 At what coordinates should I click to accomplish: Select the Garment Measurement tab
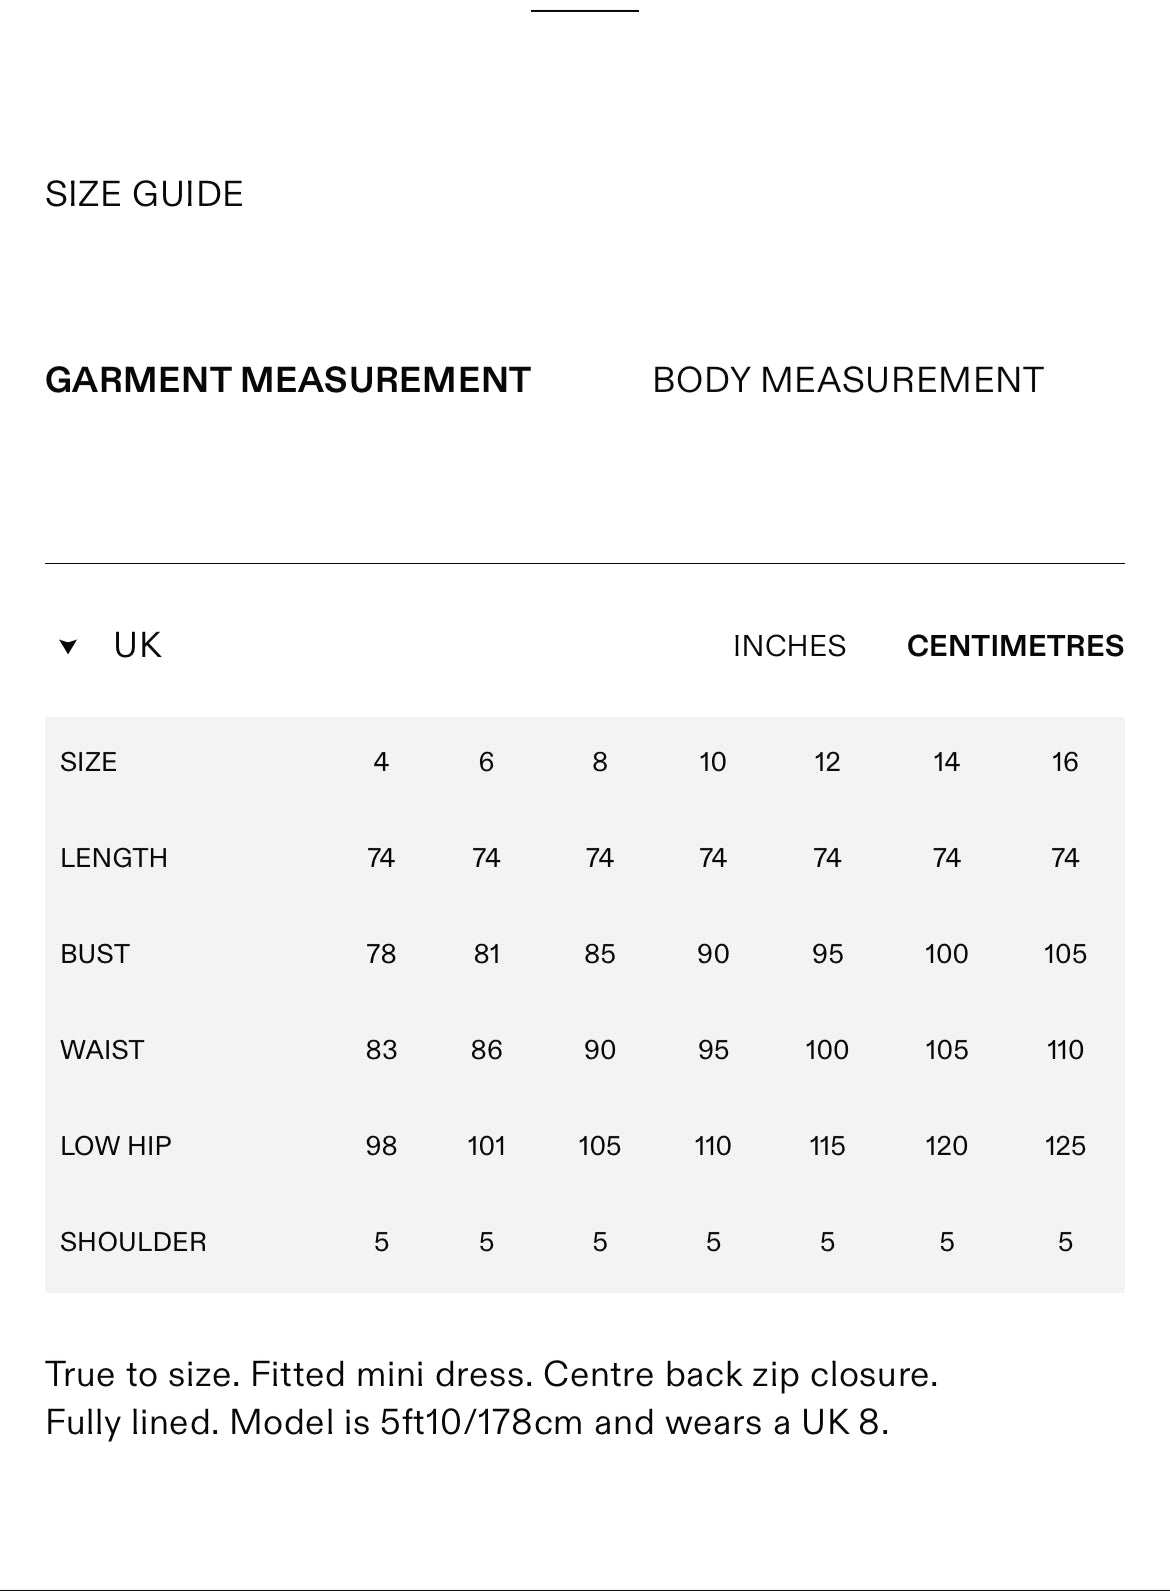click(288, 380)
